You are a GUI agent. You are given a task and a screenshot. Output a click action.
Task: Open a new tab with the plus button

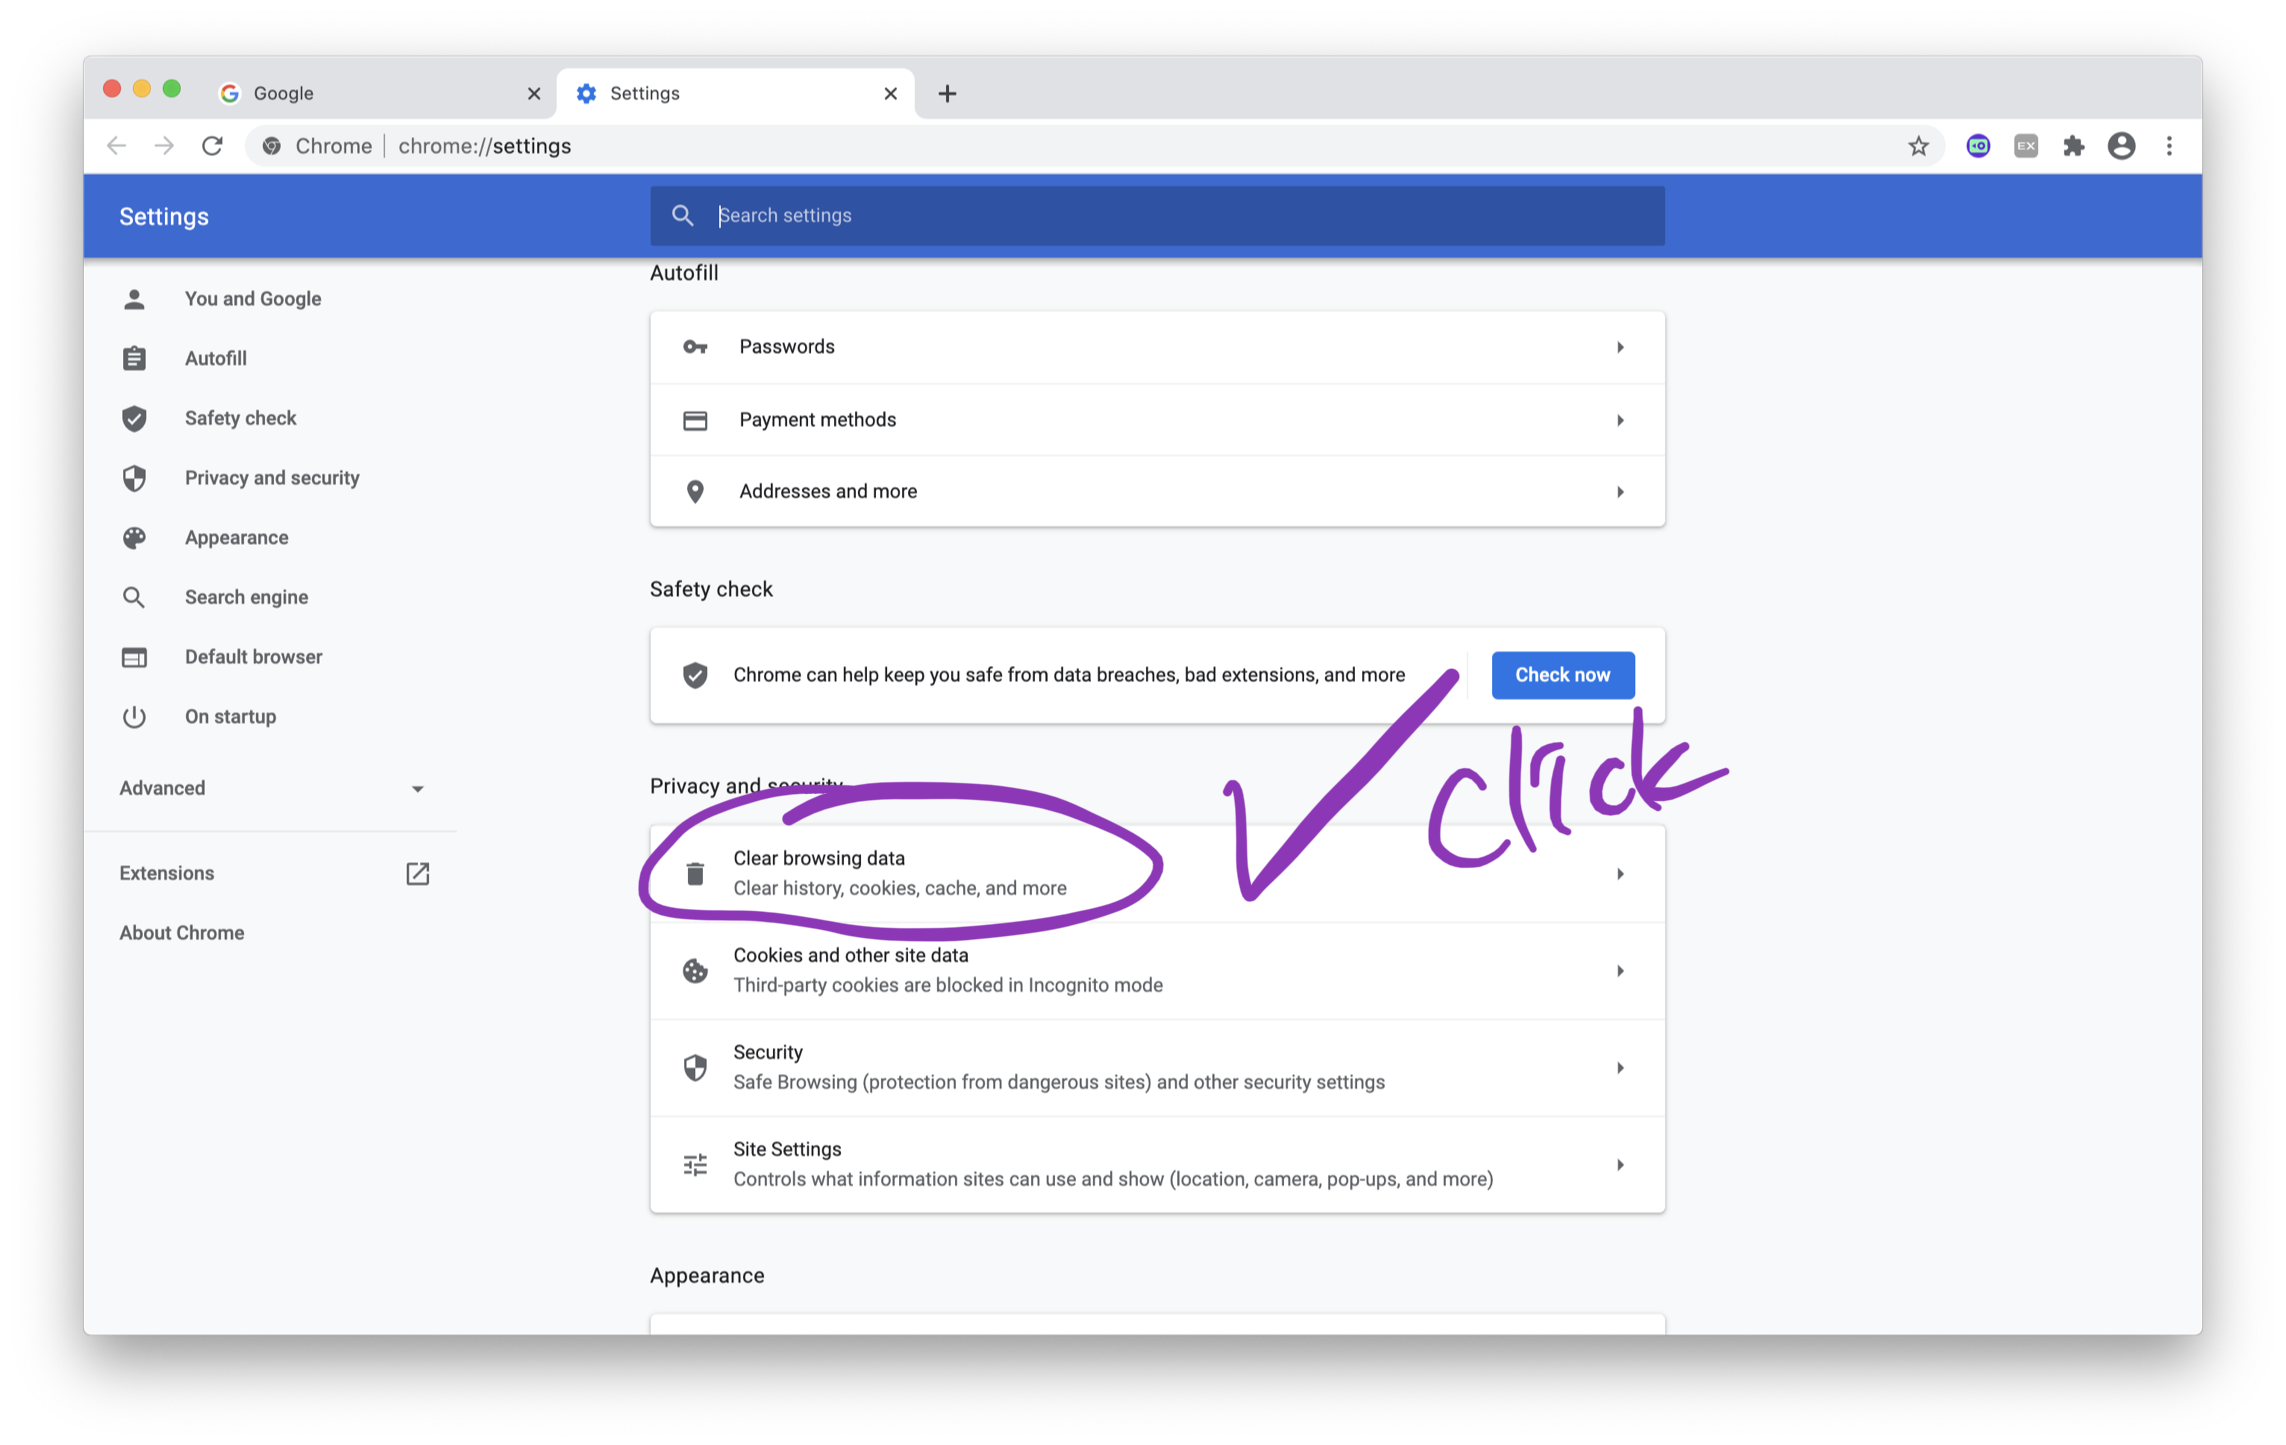point(946,93)
